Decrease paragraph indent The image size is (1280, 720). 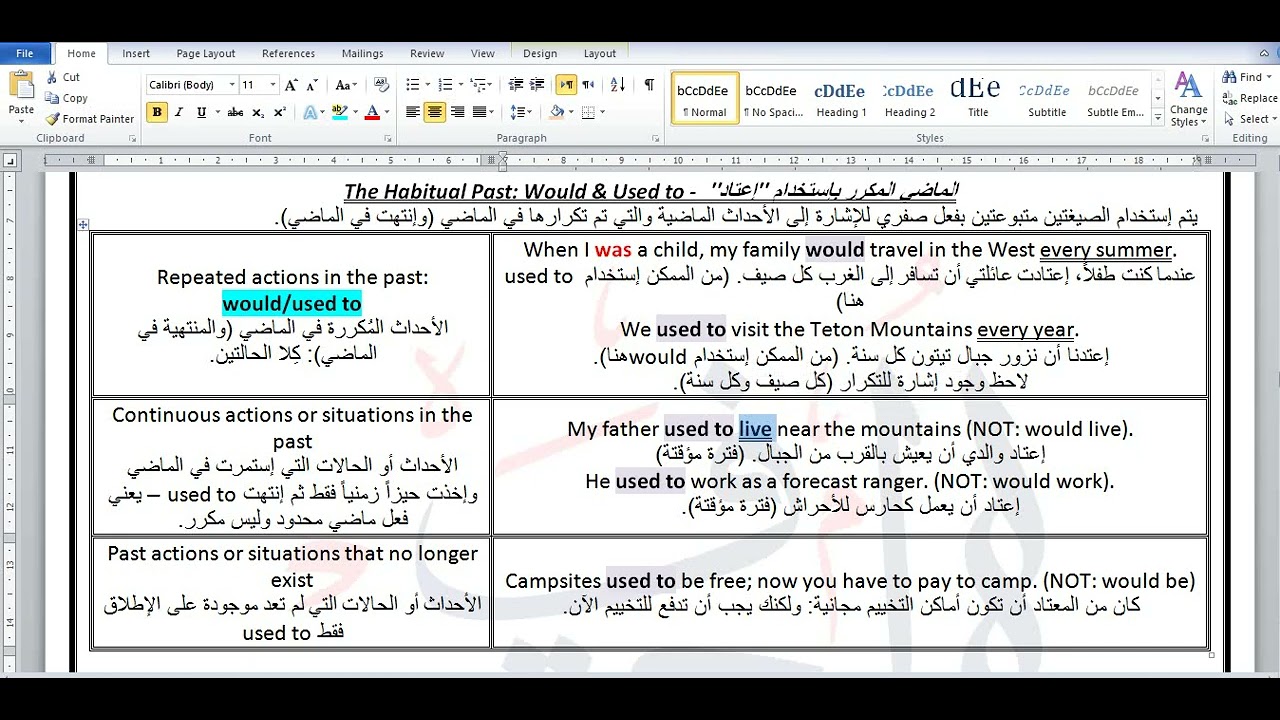(x=516, y=85)
